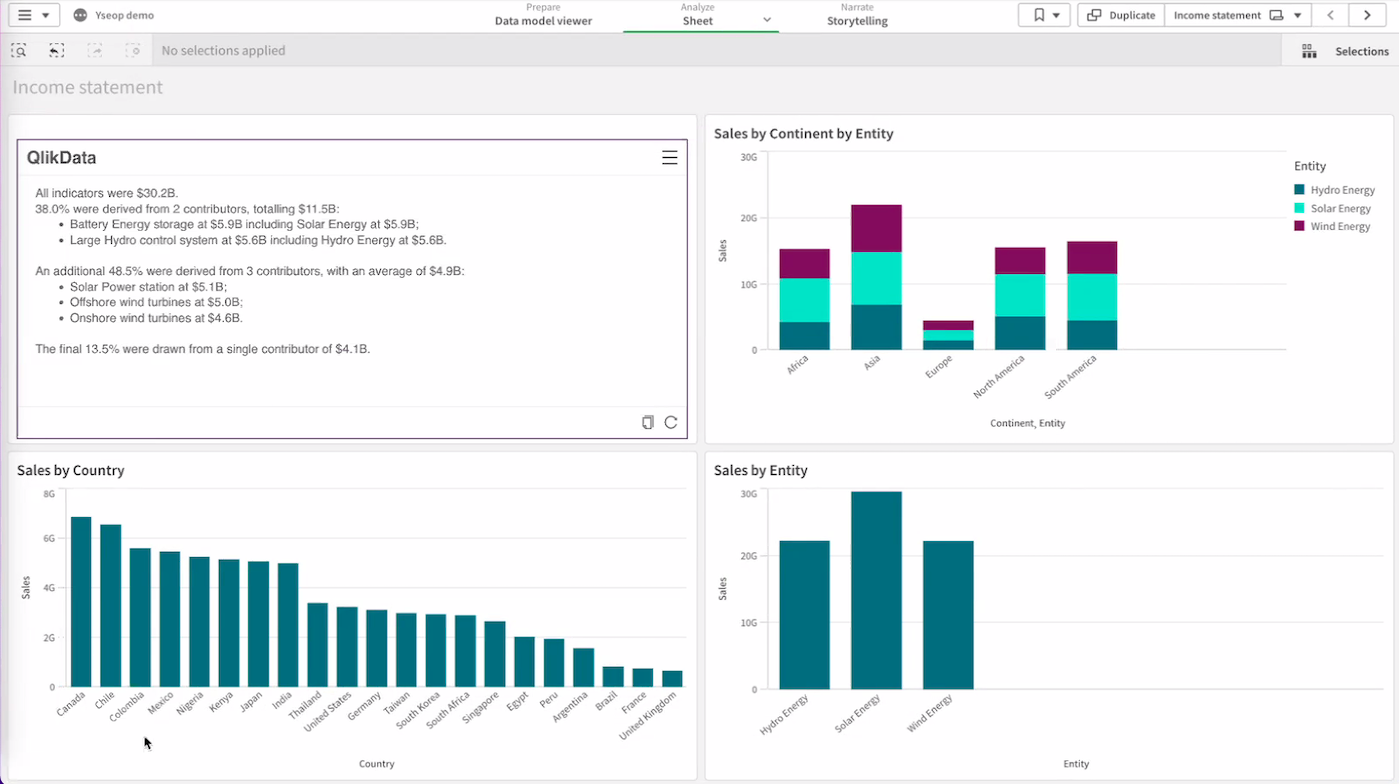Toggle Wind Energy in the chart legend
The image size is (1399, 784).
[1334, 226]
